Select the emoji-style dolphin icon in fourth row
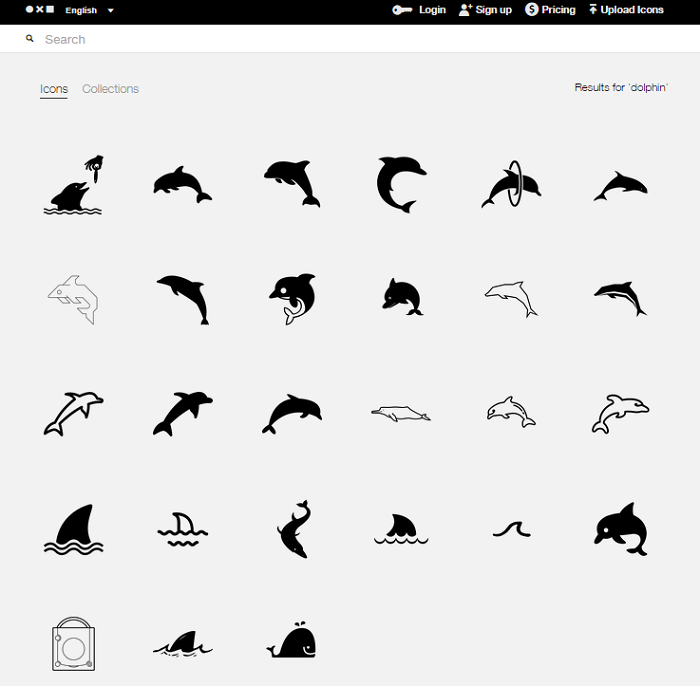The height and width of the screenshot is (686, 700). [x=621, y=529]
